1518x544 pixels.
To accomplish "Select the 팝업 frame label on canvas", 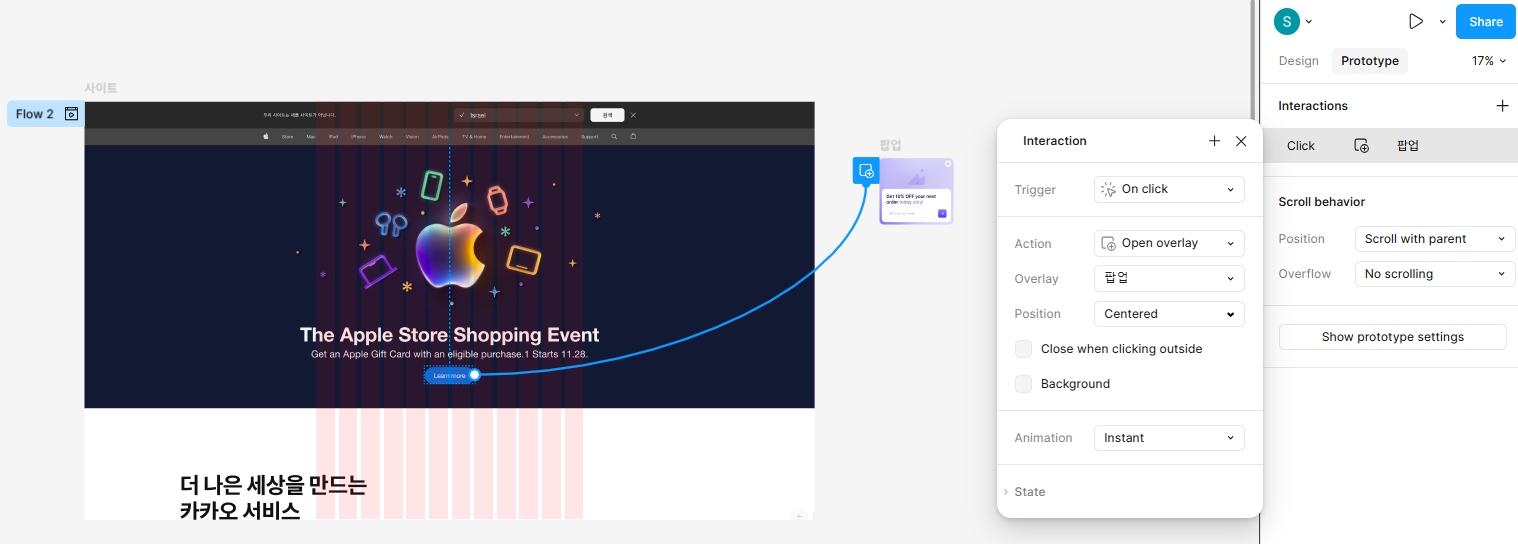I will click(x=891, y=145).
